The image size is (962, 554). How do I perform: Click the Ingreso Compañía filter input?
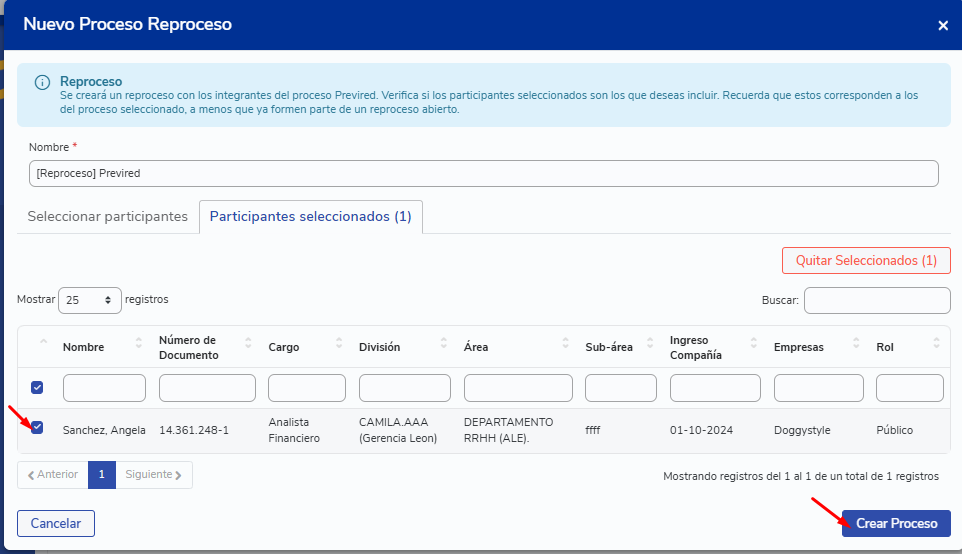click(x=715, y=388)
